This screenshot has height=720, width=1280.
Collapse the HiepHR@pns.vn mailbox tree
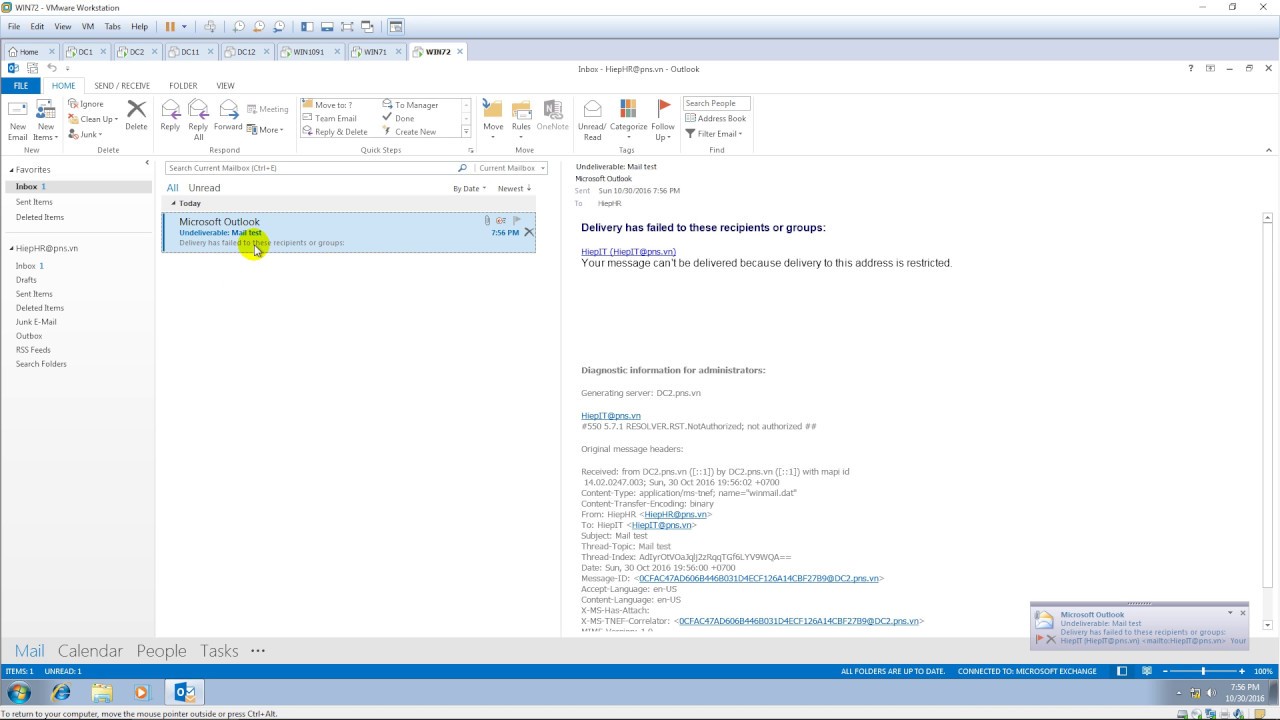11,248
